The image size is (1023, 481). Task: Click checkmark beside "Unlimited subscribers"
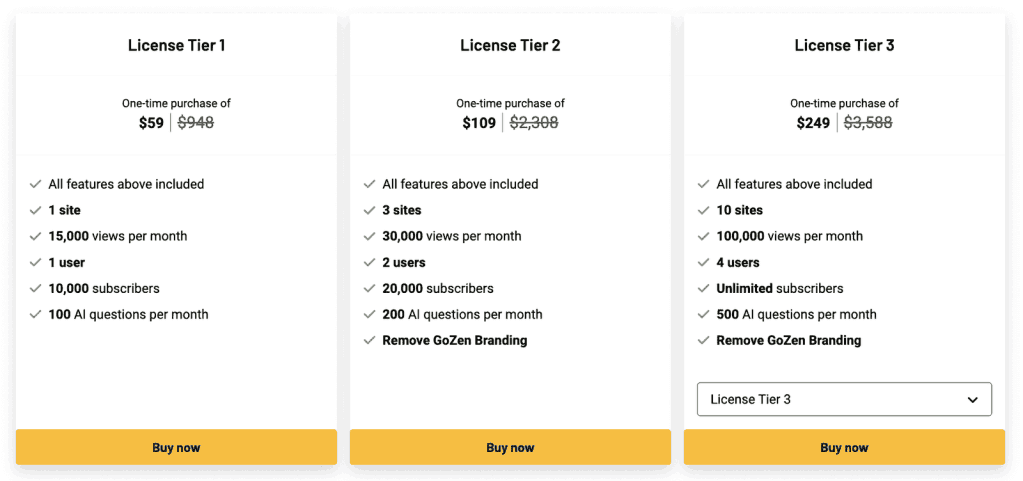[x=703, y=289]
